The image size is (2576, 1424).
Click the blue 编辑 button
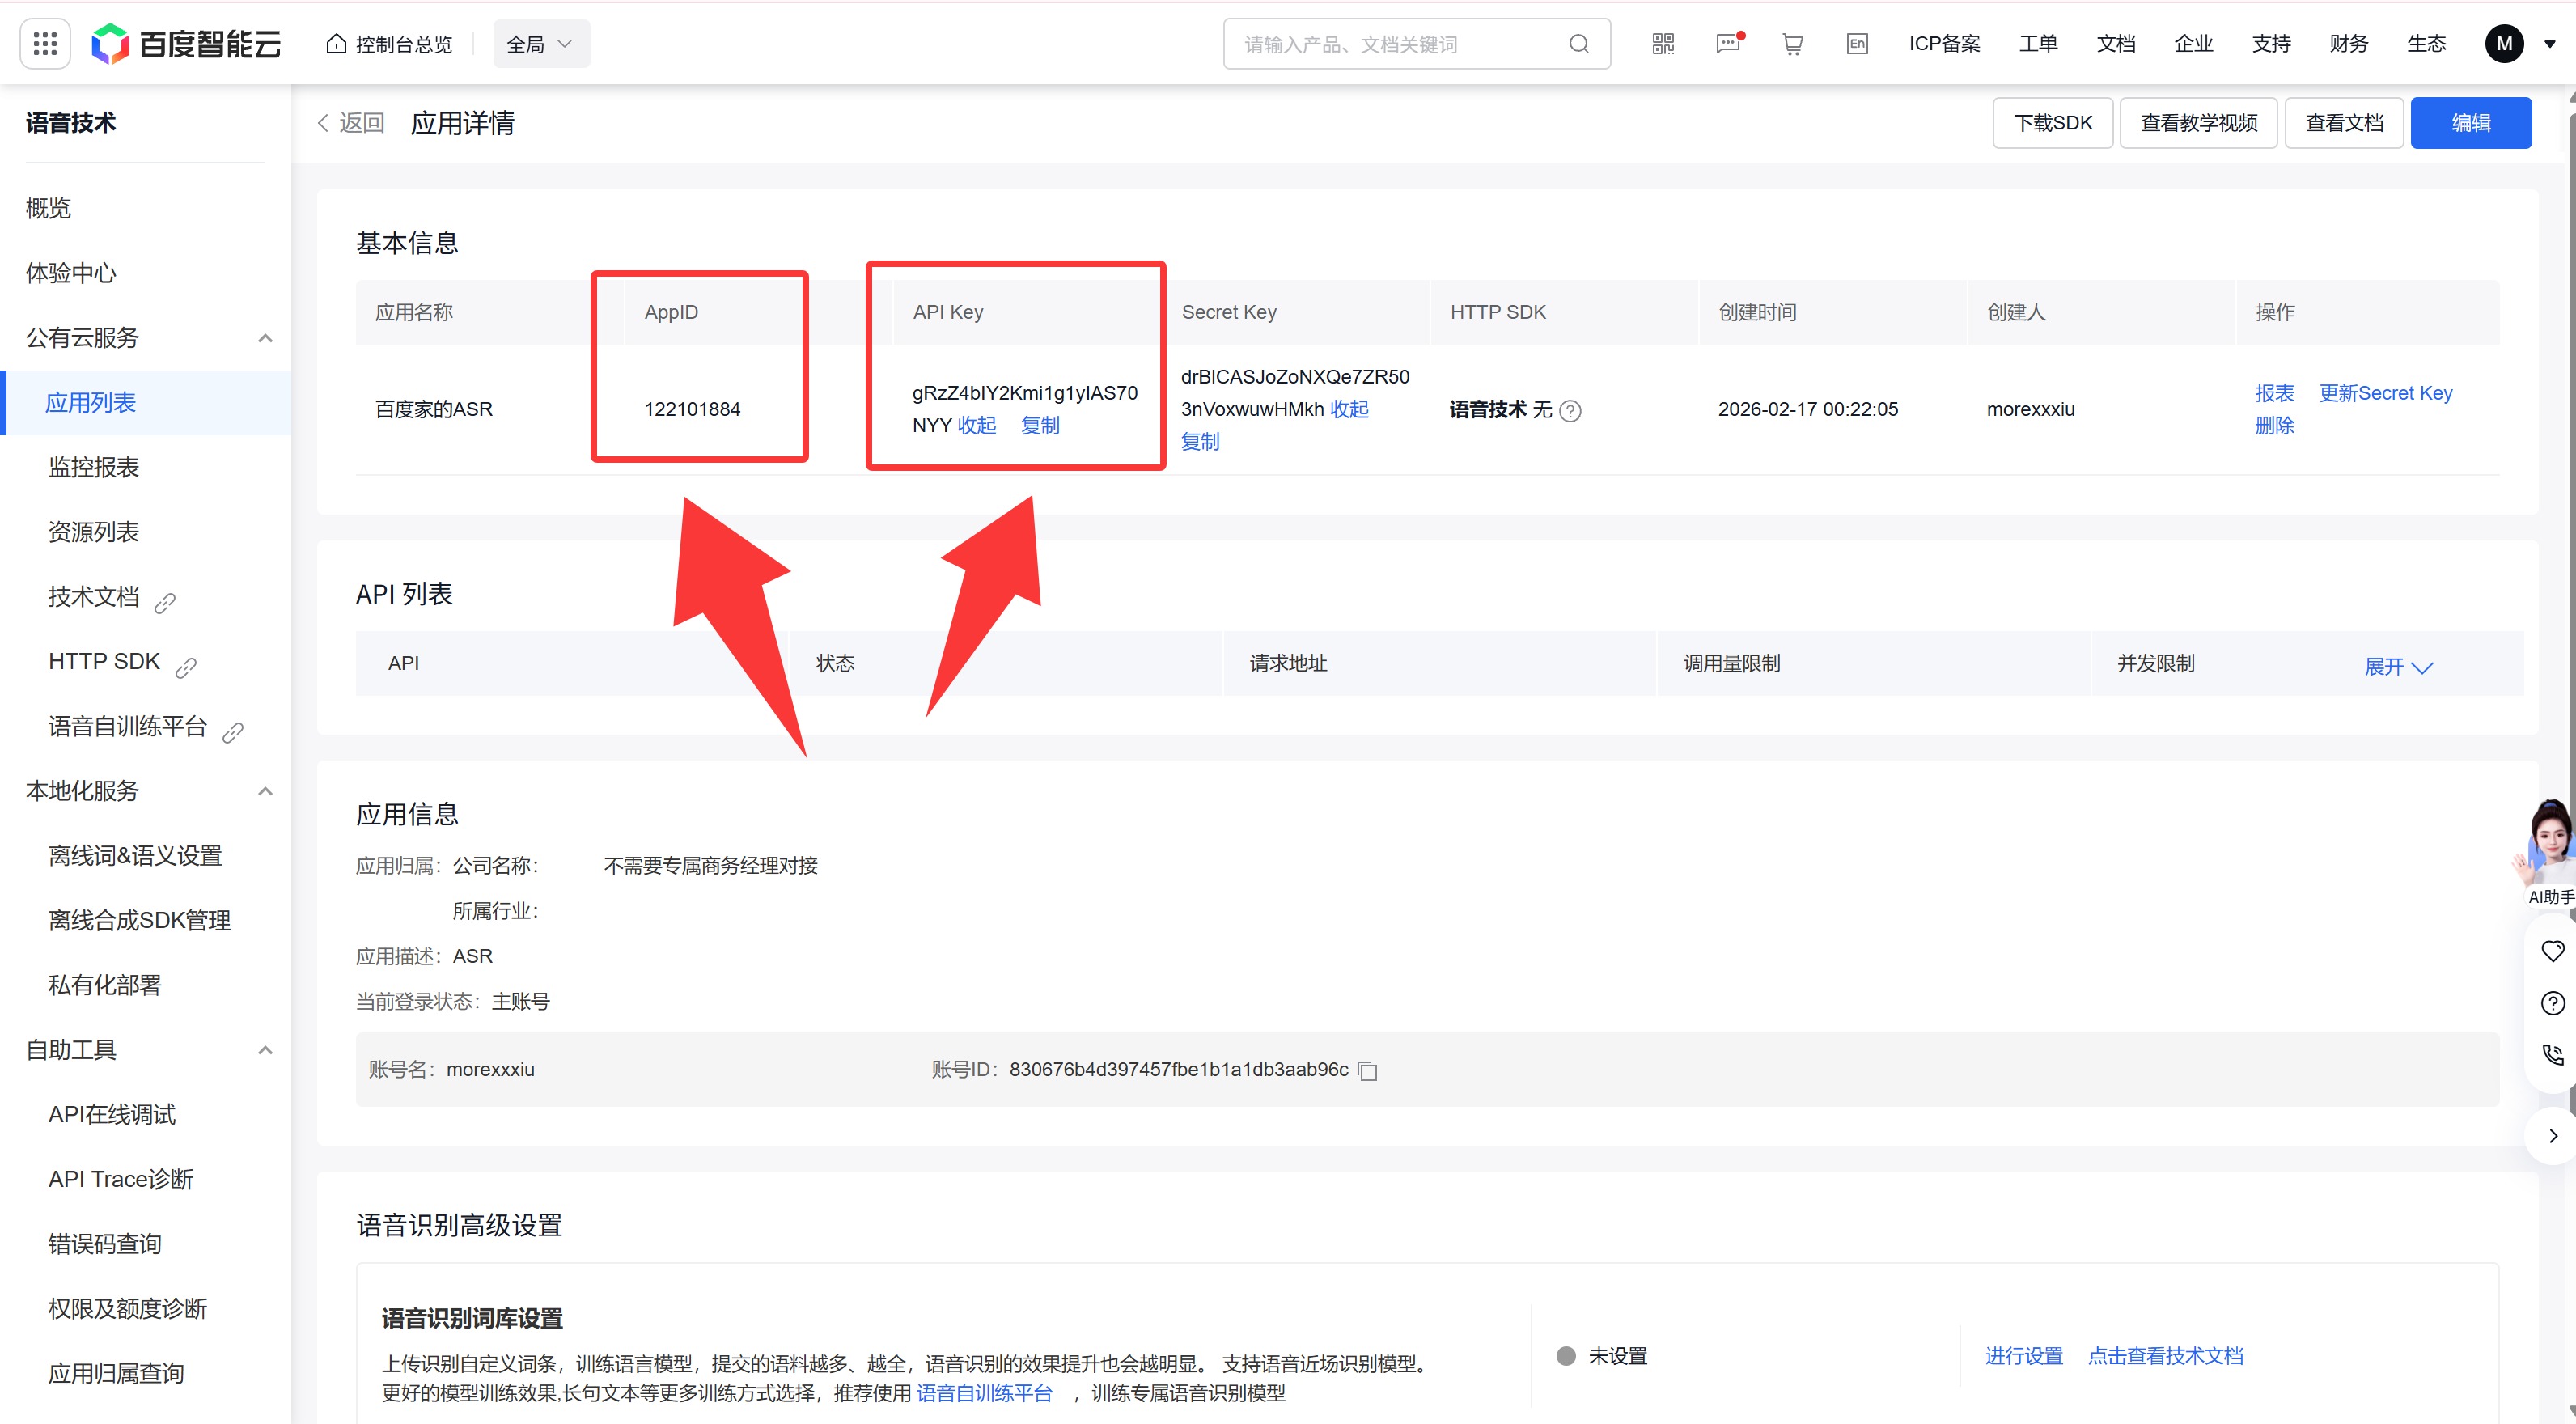[2470, 123]
